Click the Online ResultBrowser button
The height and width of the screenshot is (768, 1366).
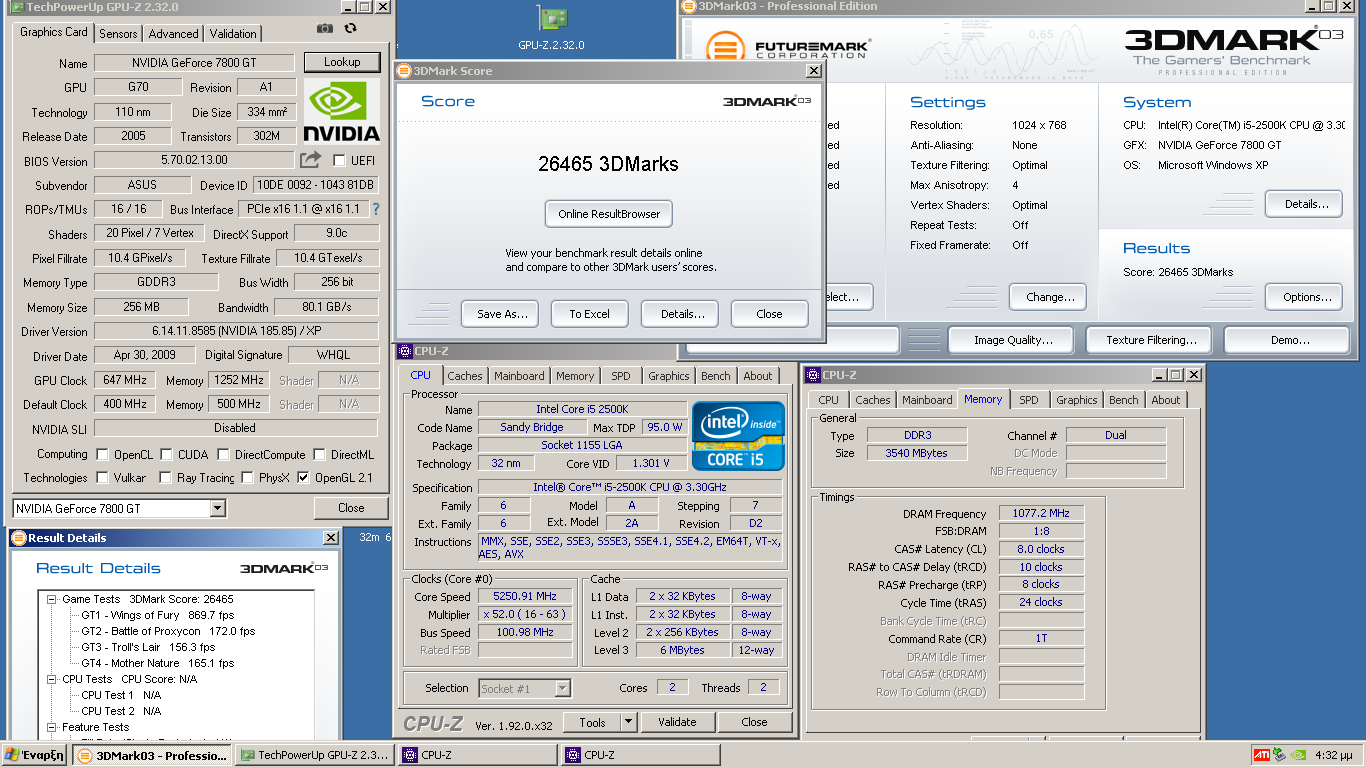[x=609, y=214]
